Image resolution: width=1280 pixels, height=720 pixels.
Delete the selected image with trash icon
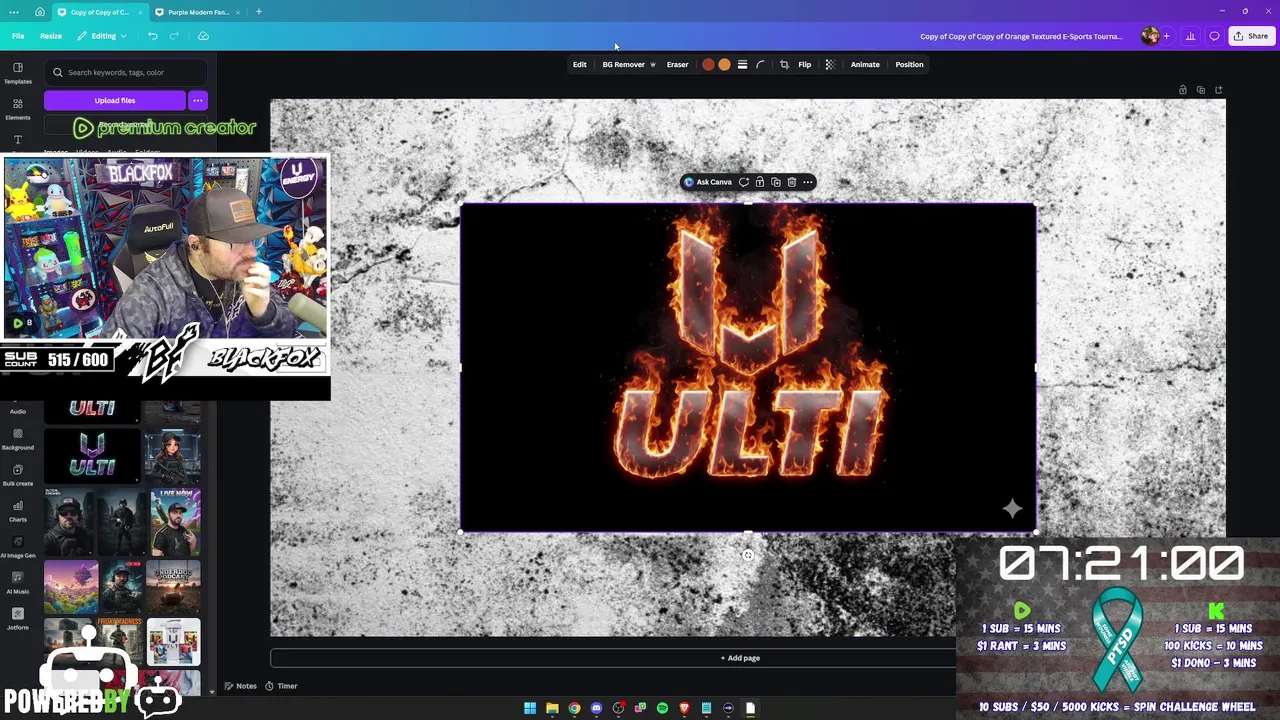click(x=792, y=182)
